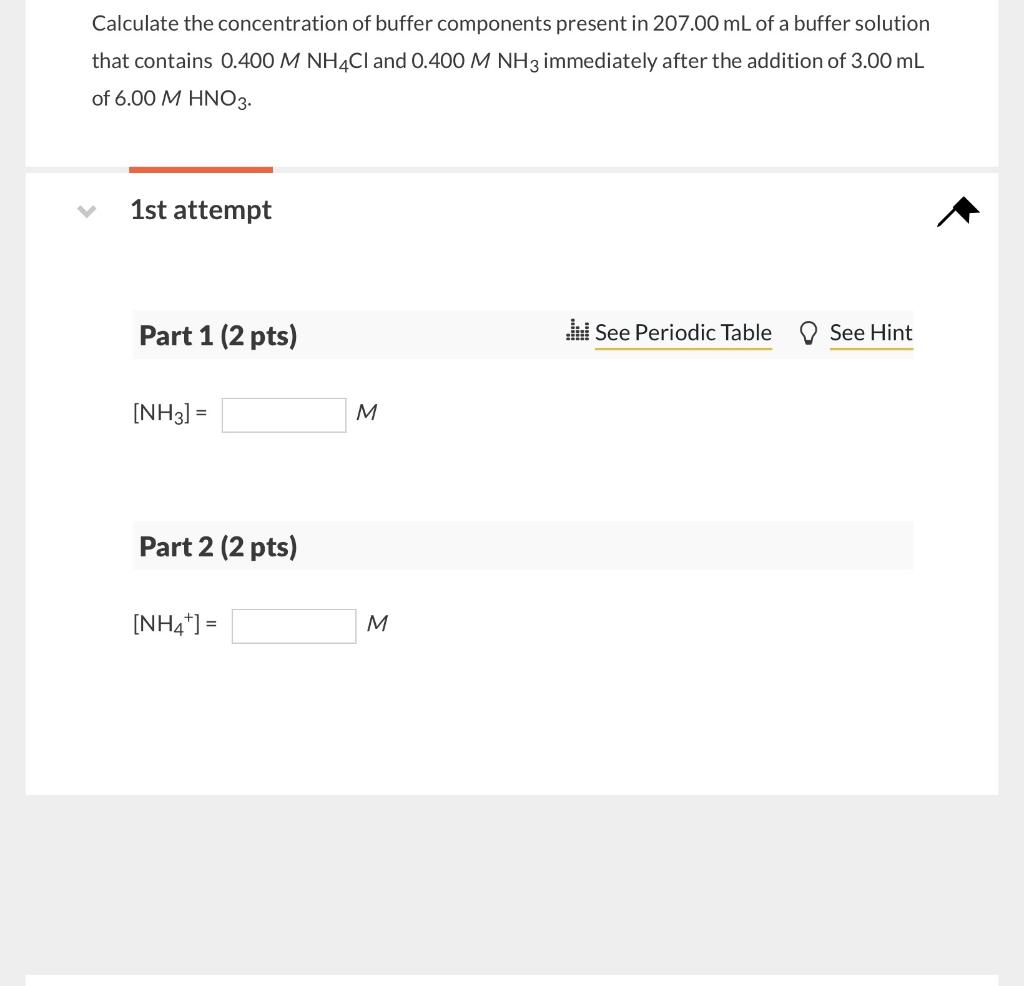Click the 1st attempt heading text
Image resolution: width=1024 pixels, height=986 pixels.
pyautogui.click(x=200, y=210)
